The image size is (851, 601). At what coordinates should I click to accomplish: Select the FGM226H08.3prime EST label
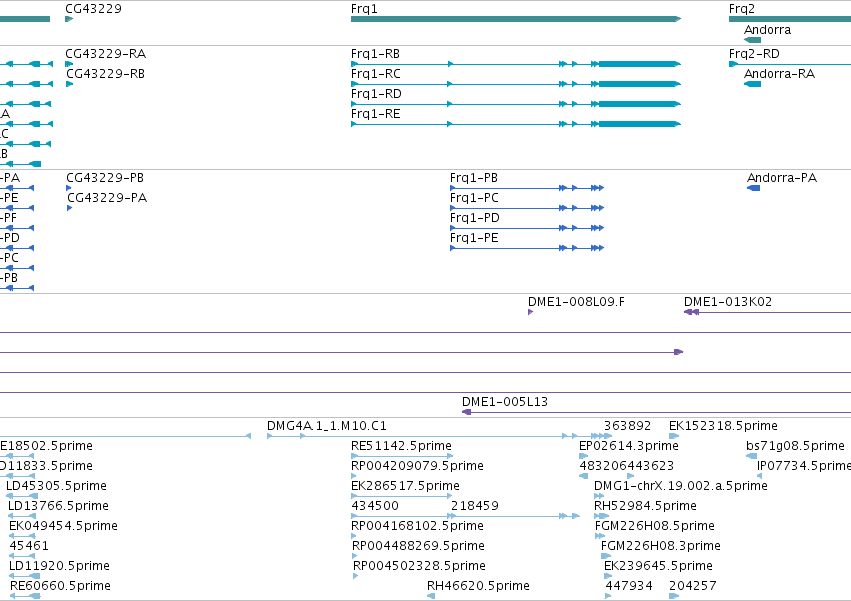point(661,546)
